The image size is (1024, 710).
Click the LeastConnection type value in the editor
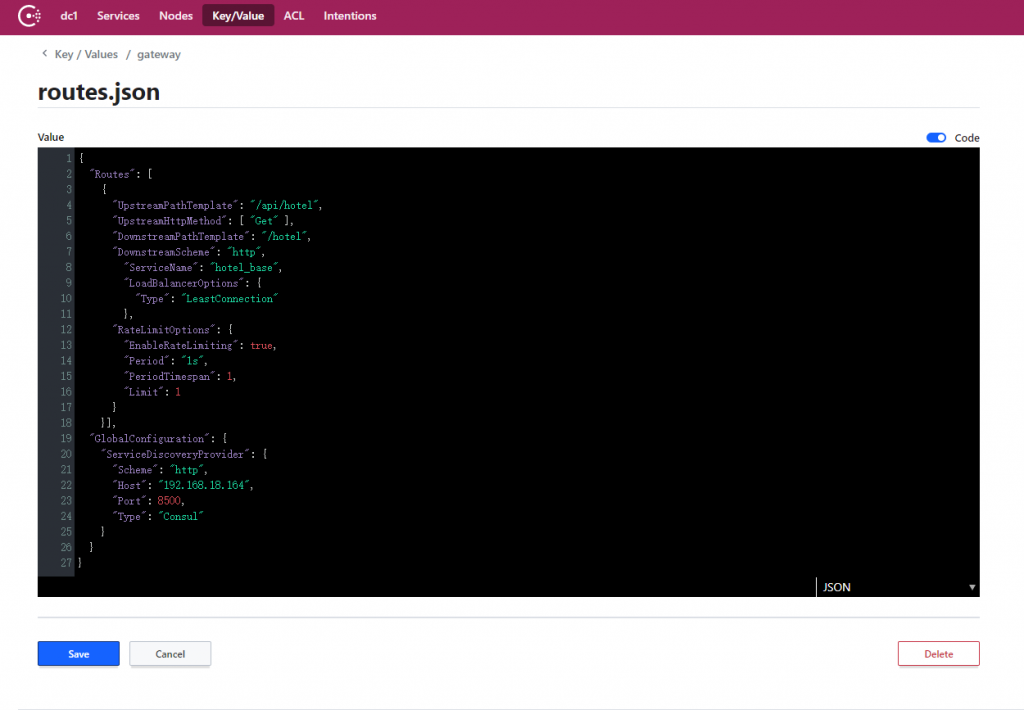pyautogui.click(x=228, y=298)
